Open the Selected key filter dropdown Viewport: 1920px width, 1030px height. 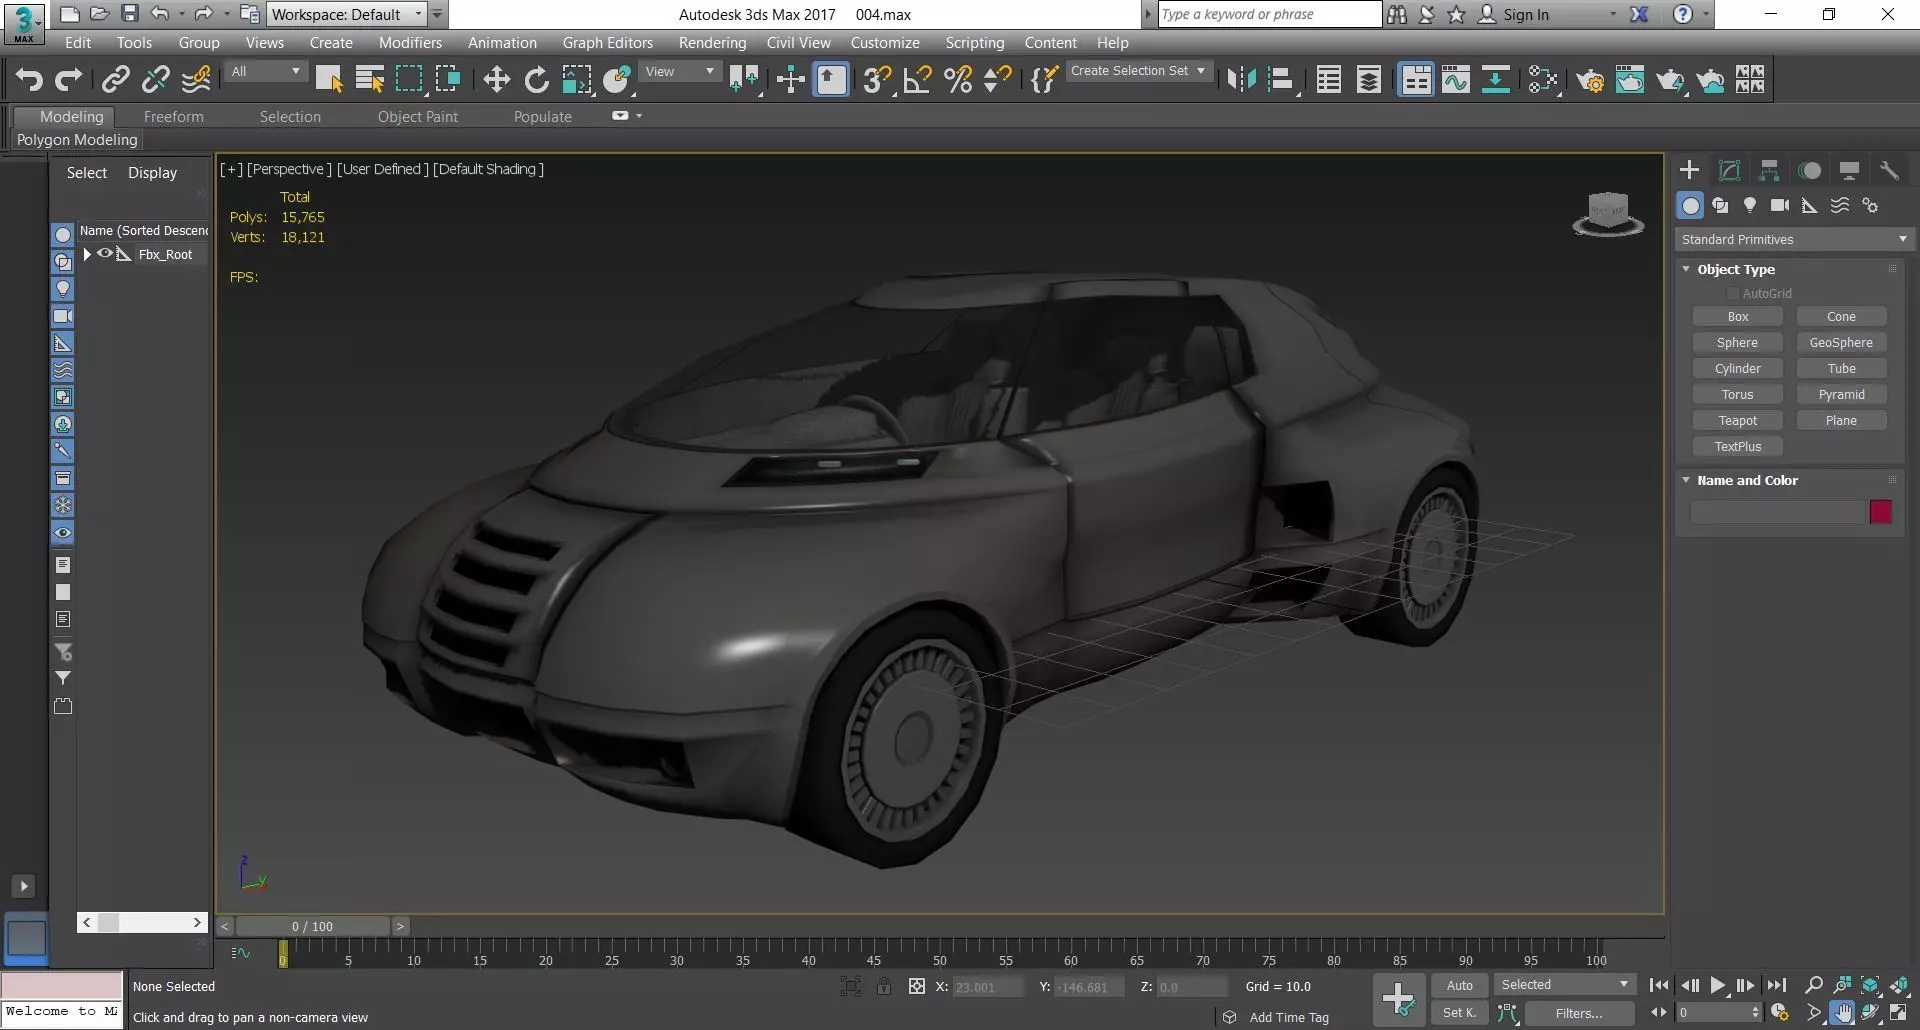[1564, 985]
